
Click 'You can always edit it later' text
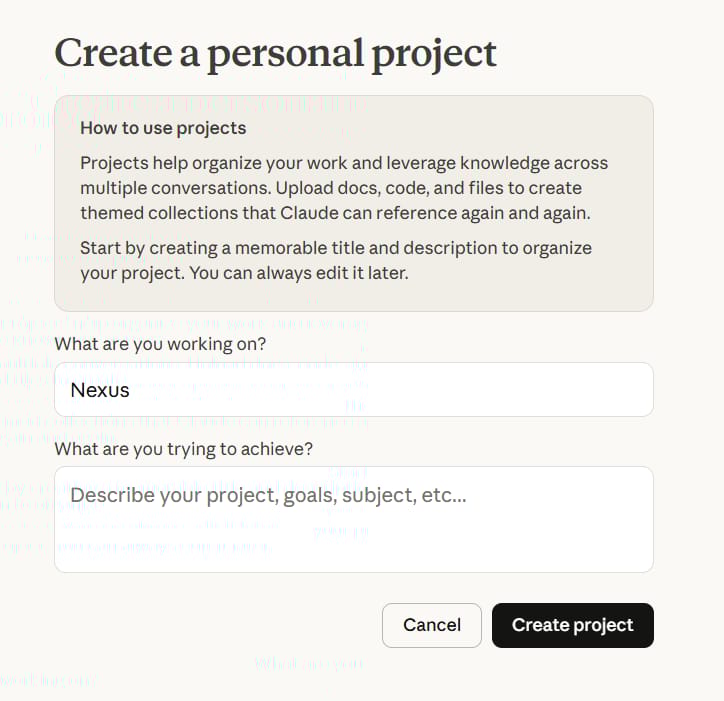click(299, 273)
